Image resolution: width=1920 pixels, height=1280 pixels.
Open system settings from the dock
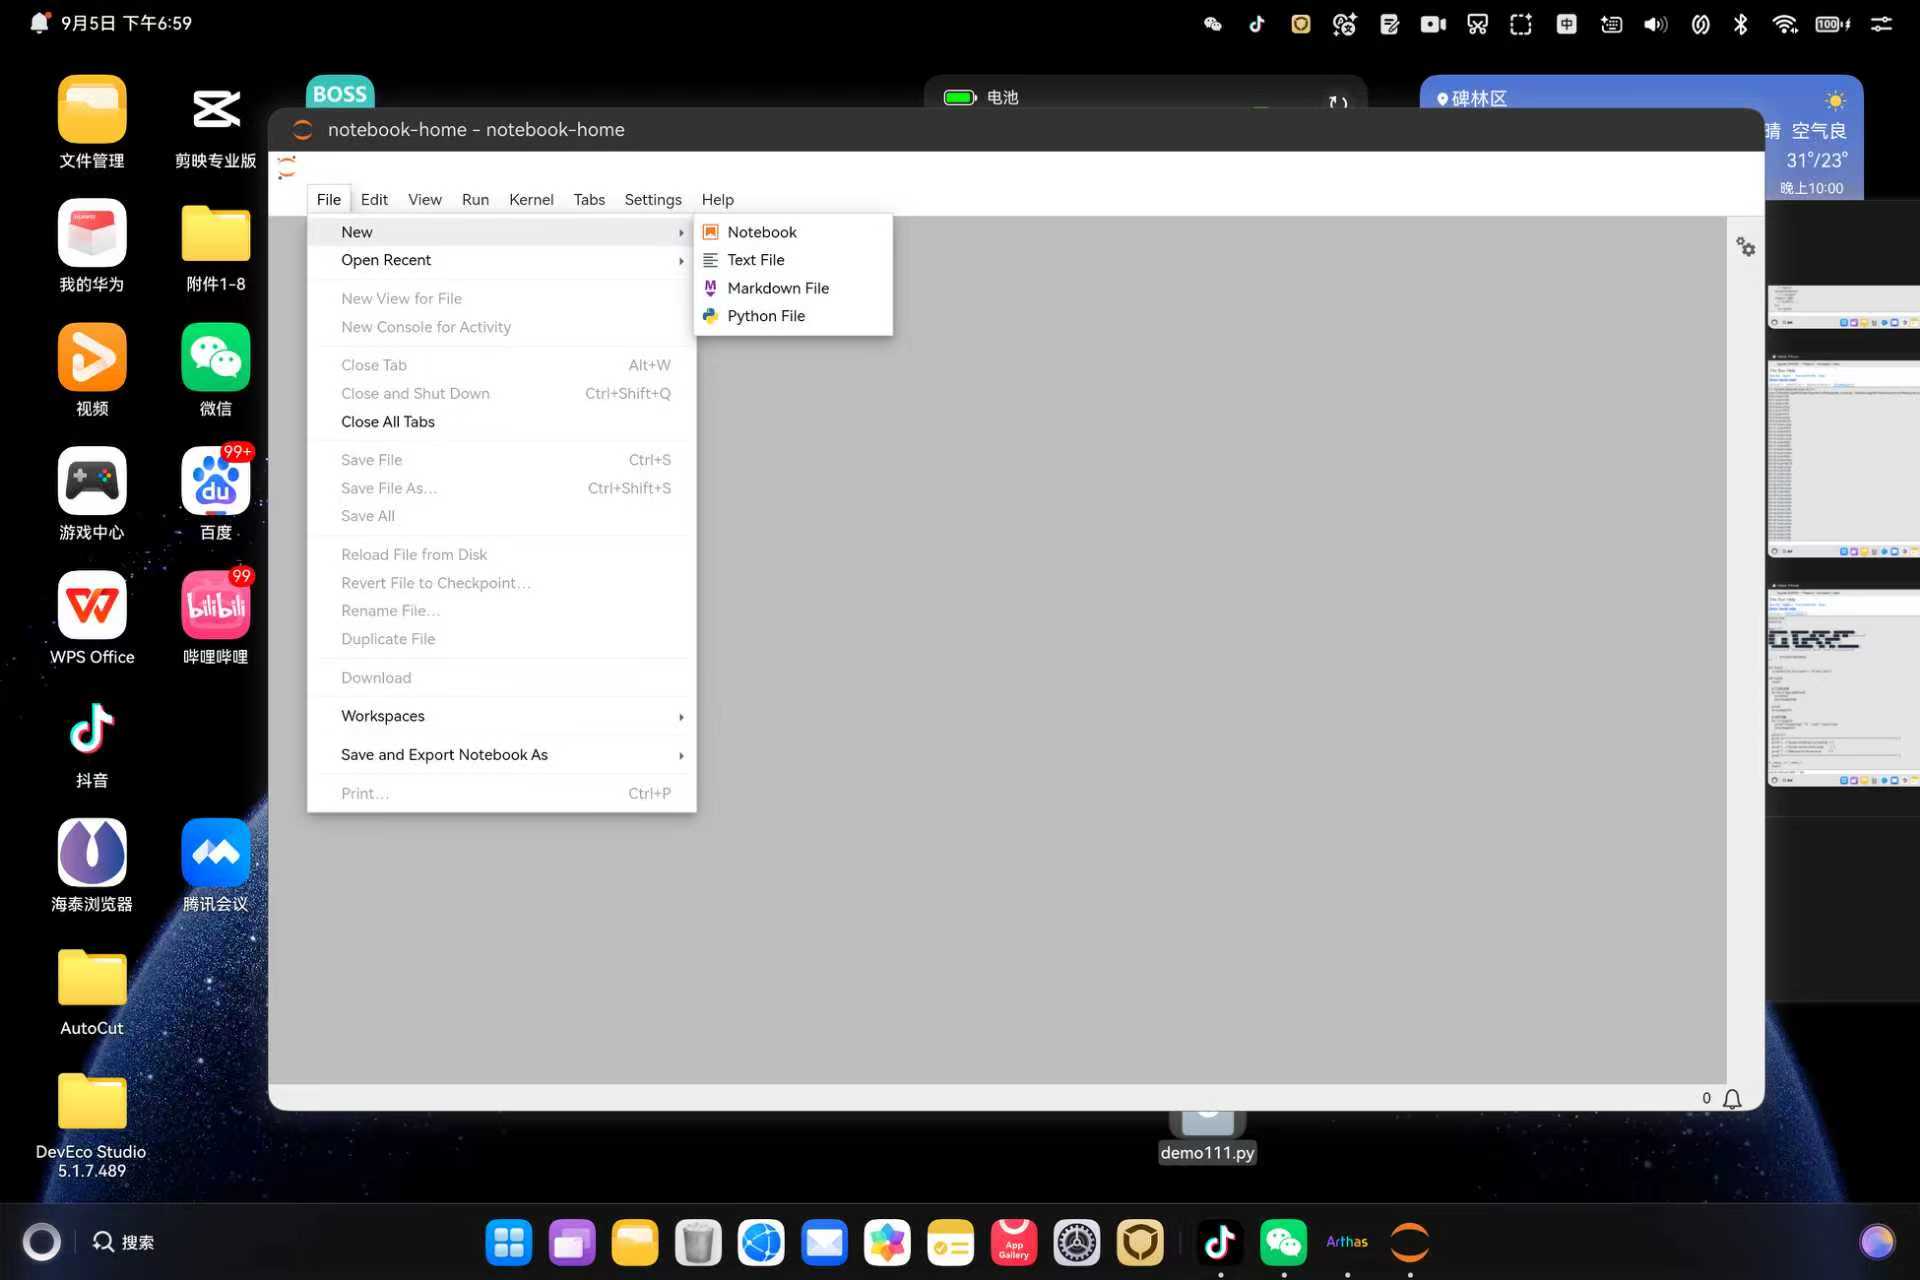pyautogui.click(x=1076, y=1242)
